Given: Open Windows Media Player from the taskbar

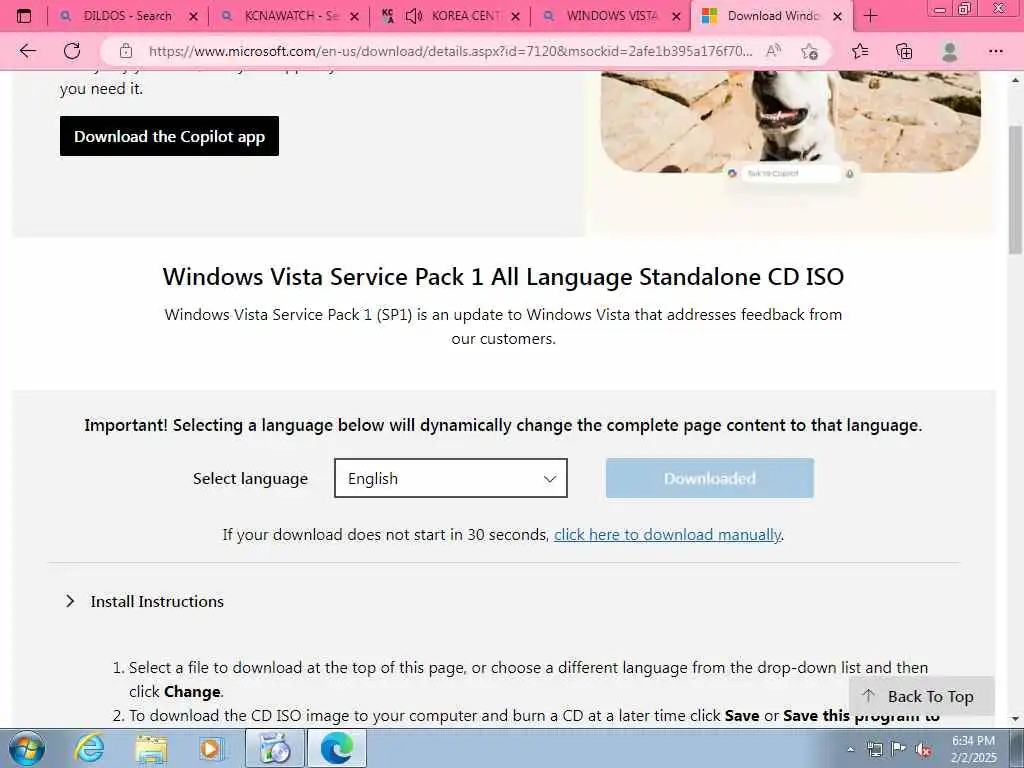Looking at the screenshot, I should pos(211,748).
